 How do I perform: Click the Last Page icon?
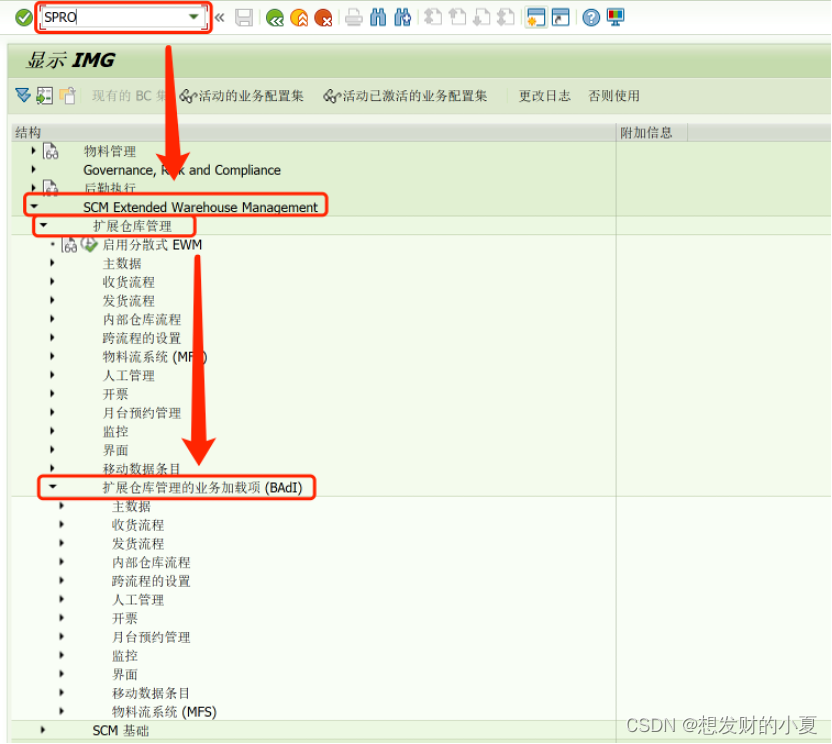tap(506, 18)
